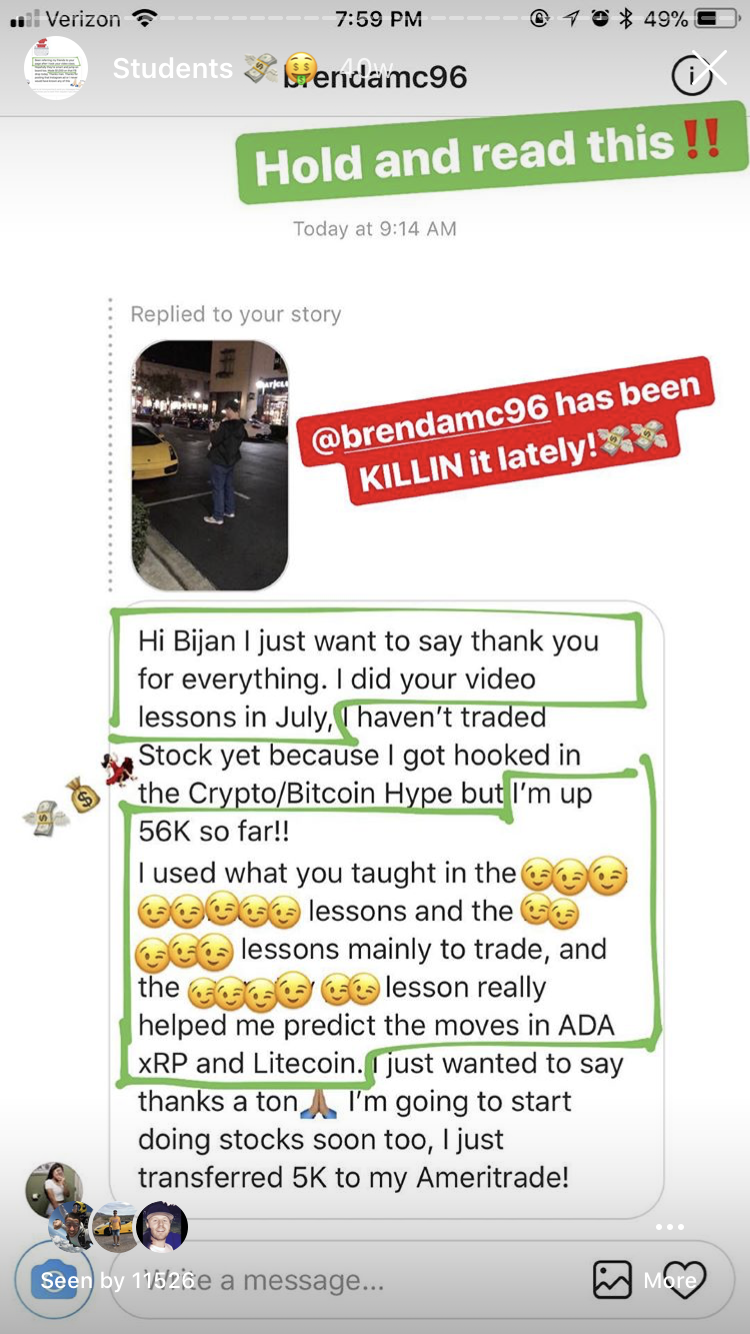Tap the Students highlight title

(x=173, y=68)
